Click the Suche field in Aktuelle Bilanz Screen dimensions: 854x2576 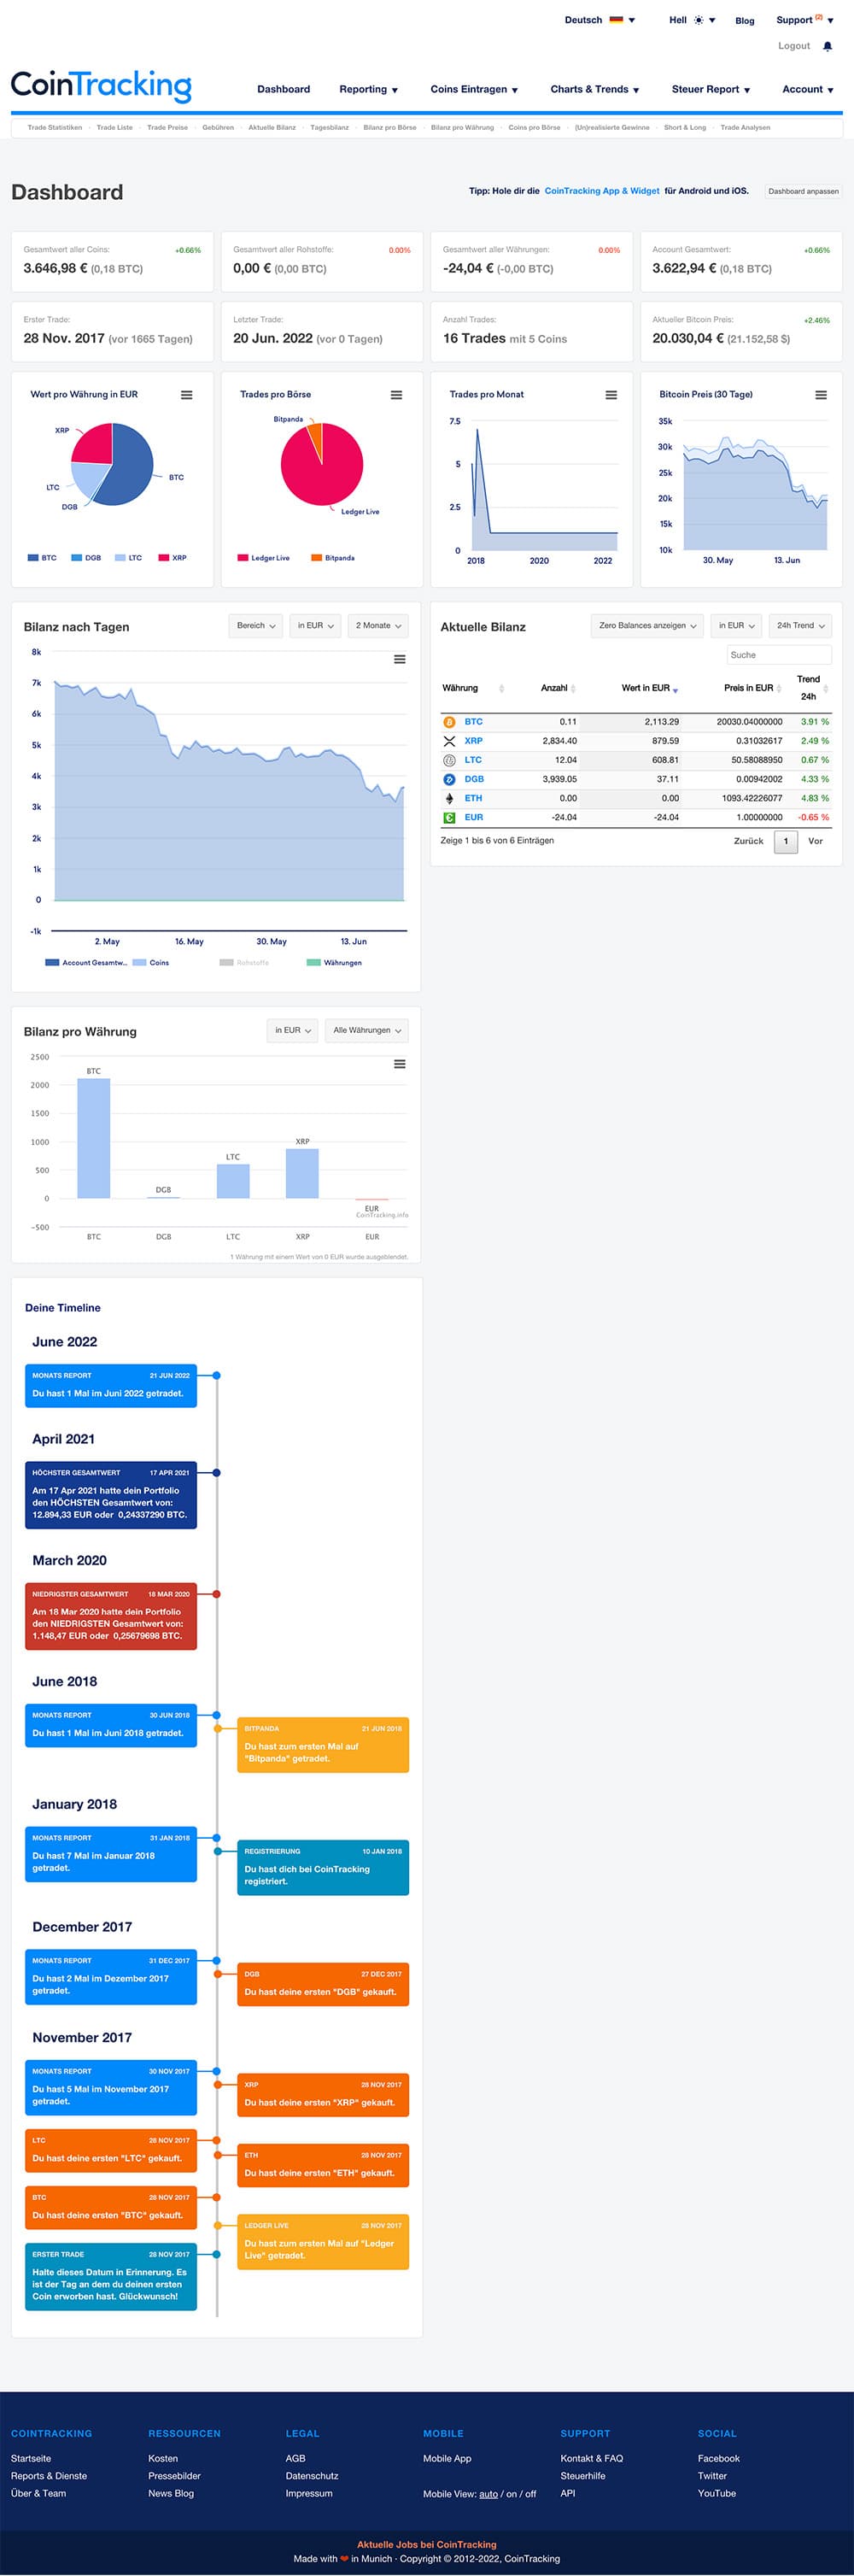pos(779,655)
